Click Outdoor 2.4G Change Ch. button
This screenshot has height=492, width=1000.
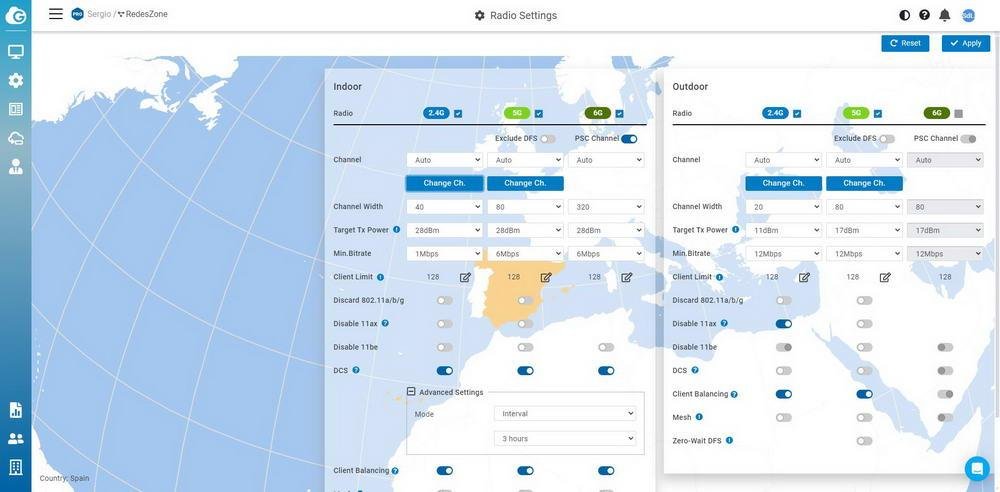coord(784,183)
